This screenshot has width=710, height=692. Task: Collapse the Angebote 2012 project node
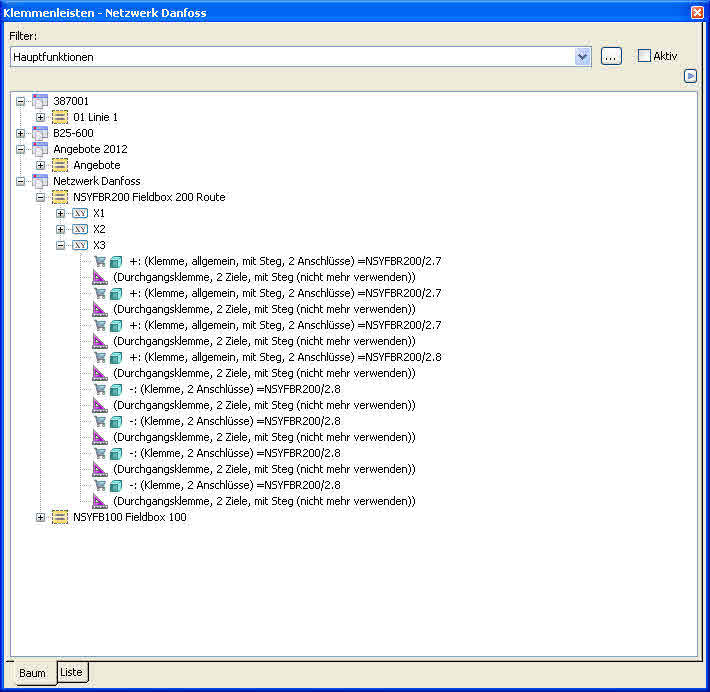20,149
